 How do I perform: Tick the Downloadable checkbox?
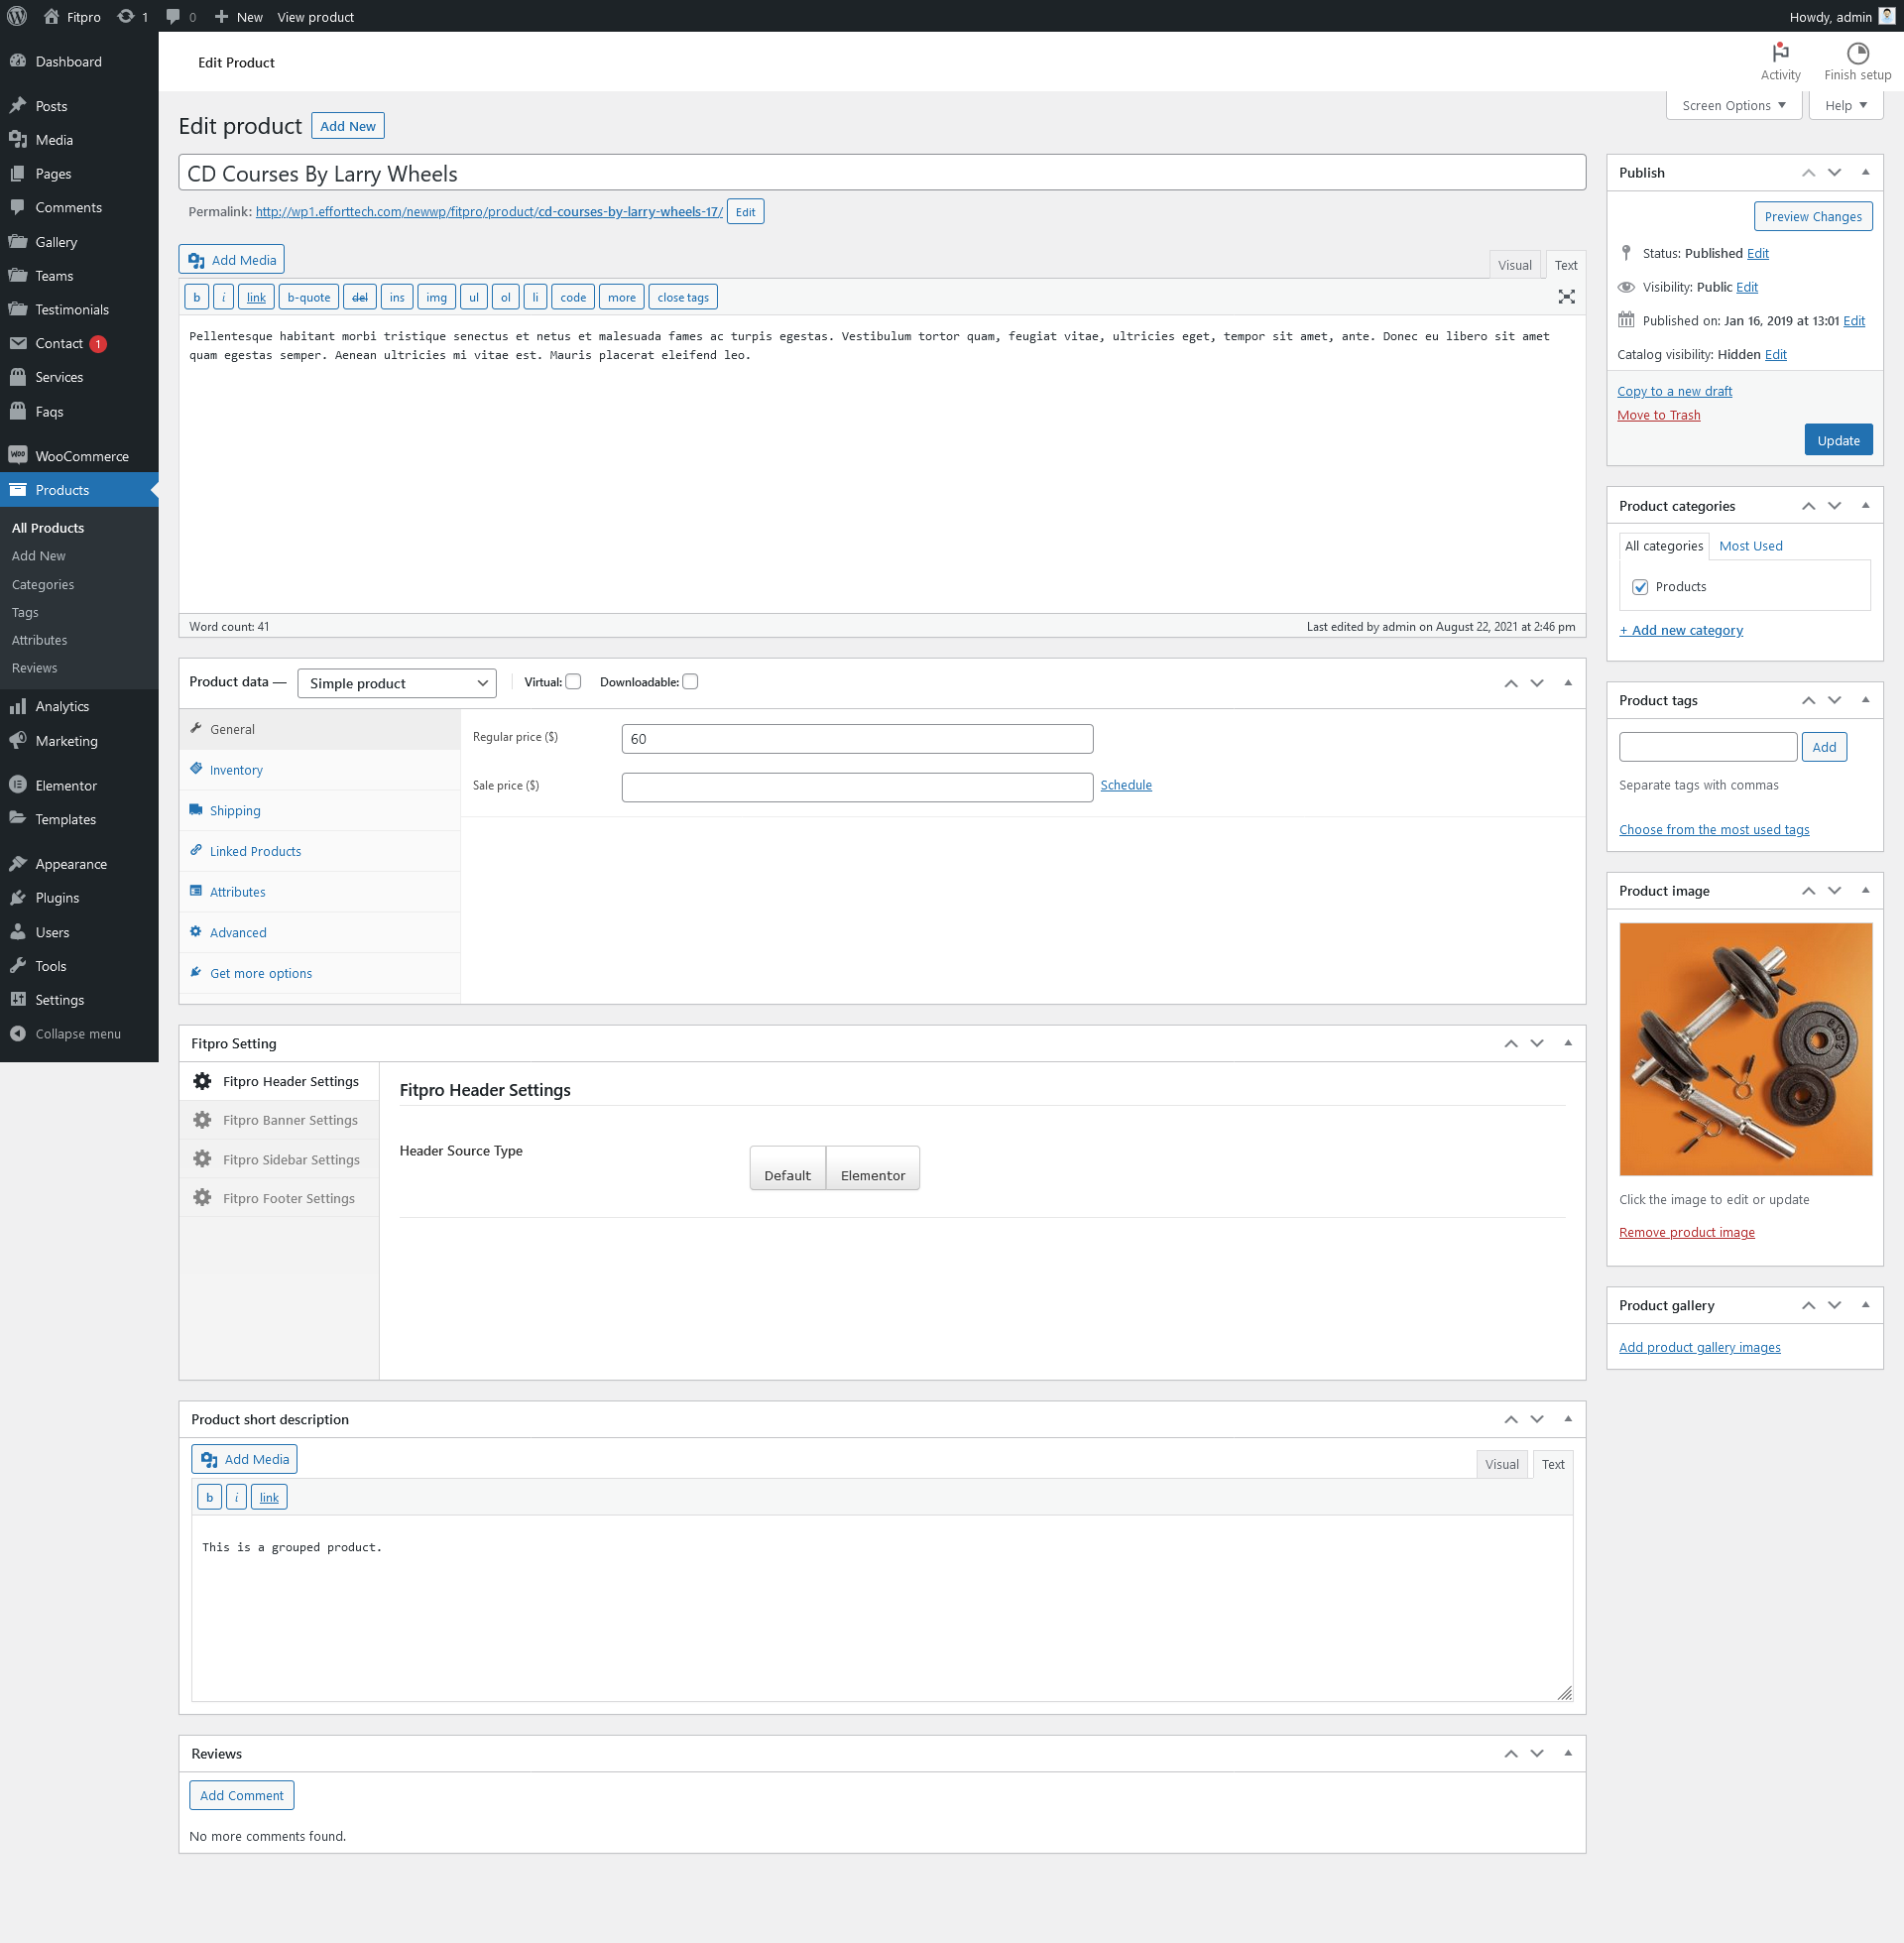point(690,682)
